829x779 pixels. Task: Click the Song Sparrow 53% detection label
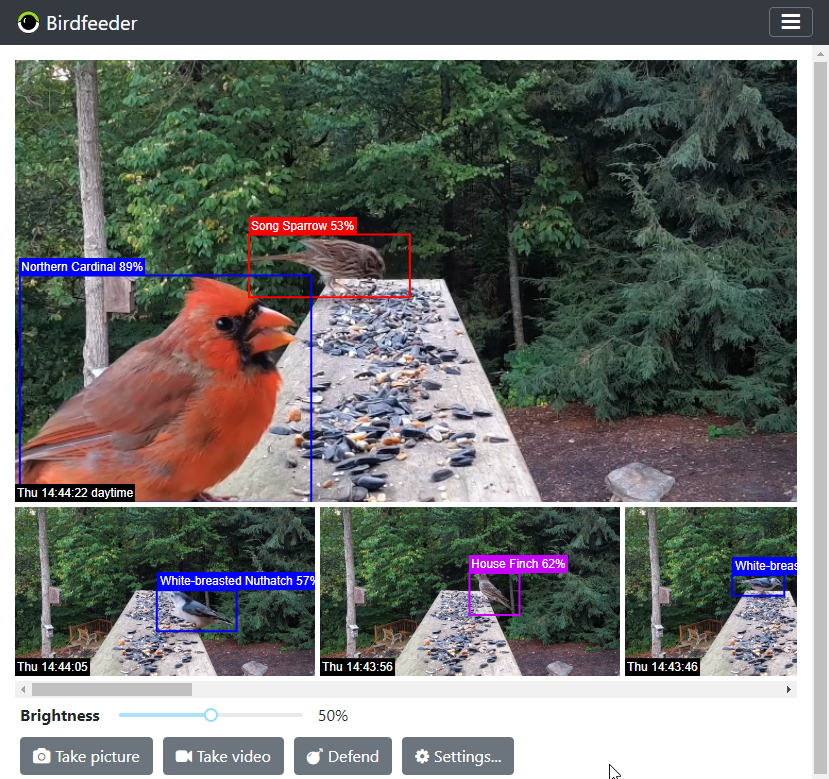click(302, 226)
